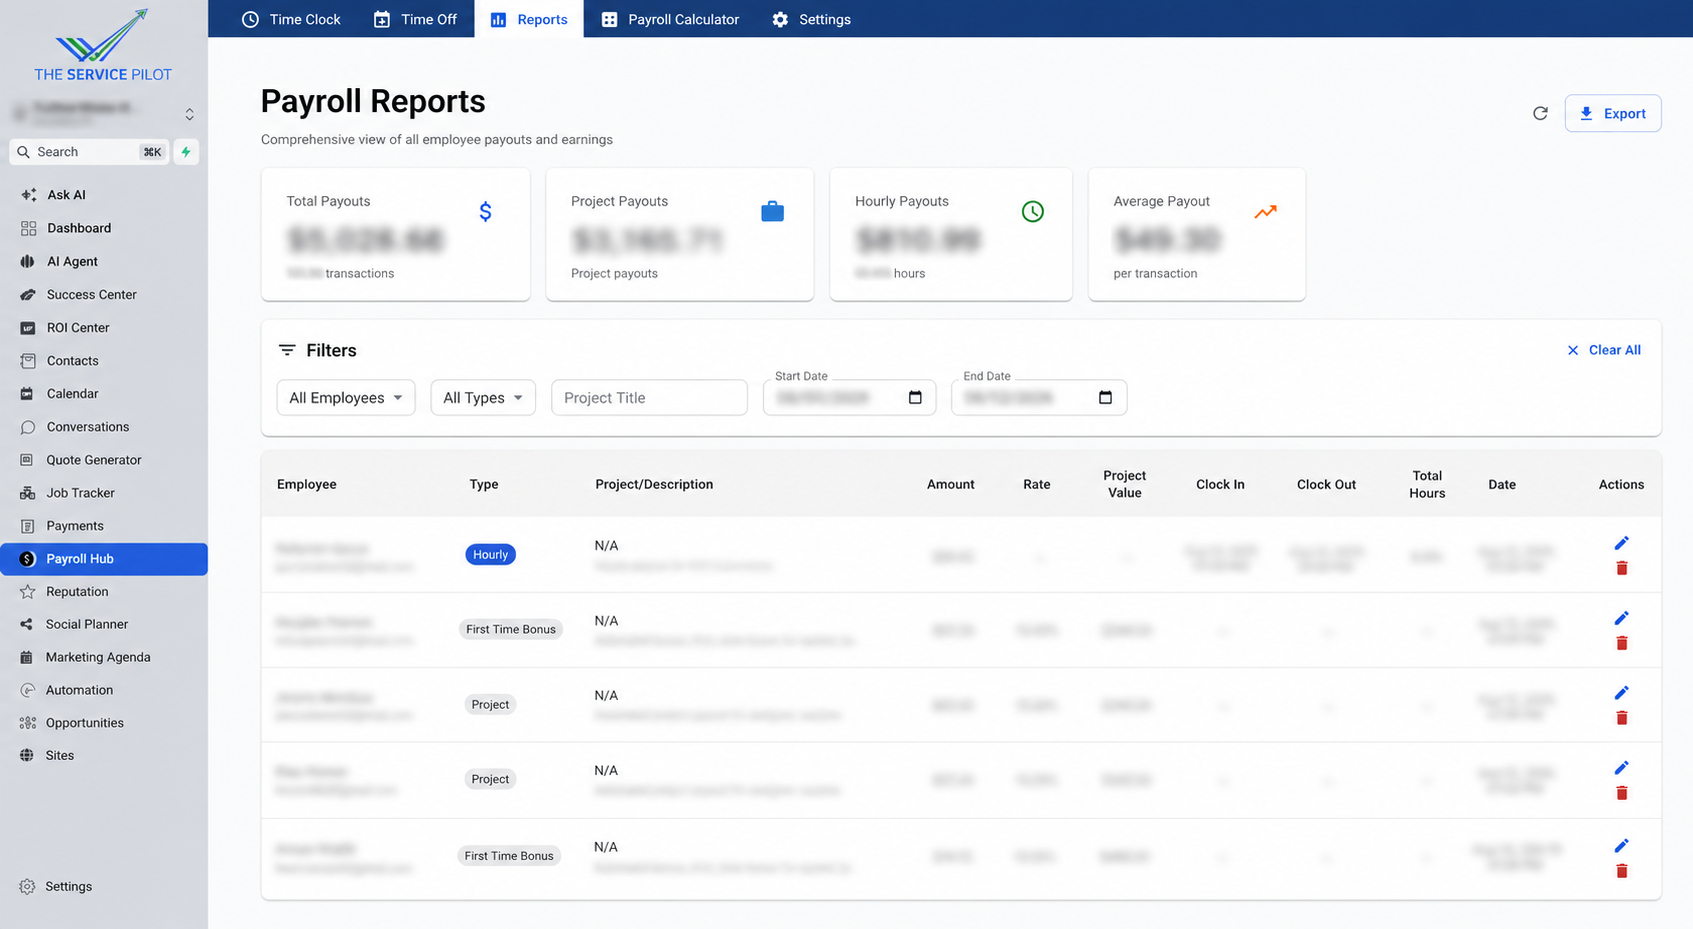Expand the All Employees dropdown
Image resolution: width=1693 pixels, height=929 pixels.
tap(346, 397)
